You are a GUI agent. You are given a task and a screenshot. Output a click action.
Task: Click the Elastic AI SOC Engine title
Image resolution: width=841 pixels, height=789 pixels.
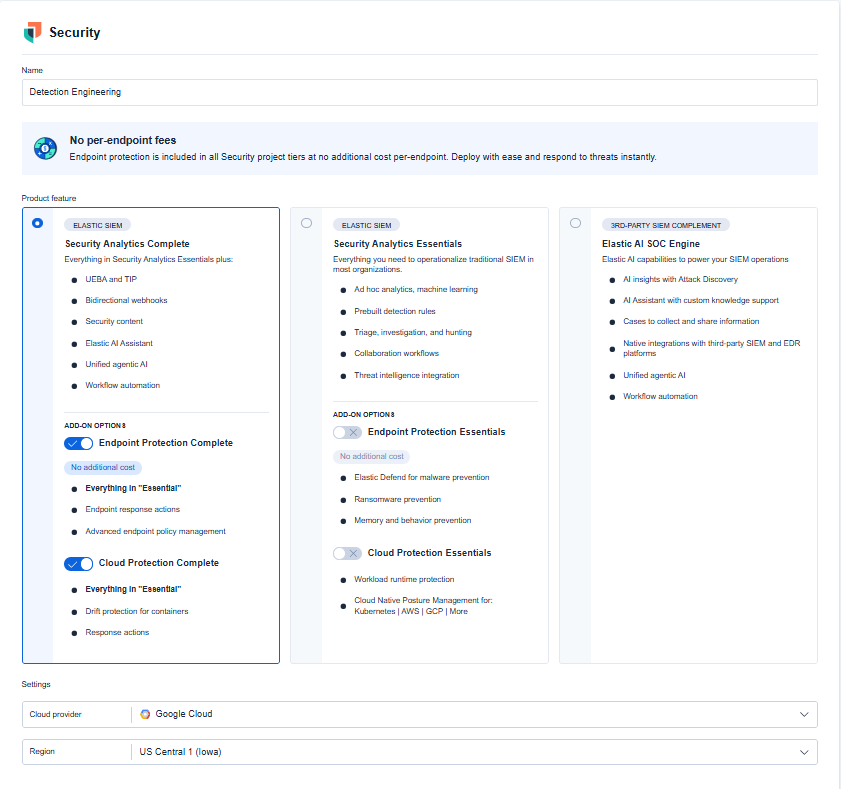[x=651, y=244]
